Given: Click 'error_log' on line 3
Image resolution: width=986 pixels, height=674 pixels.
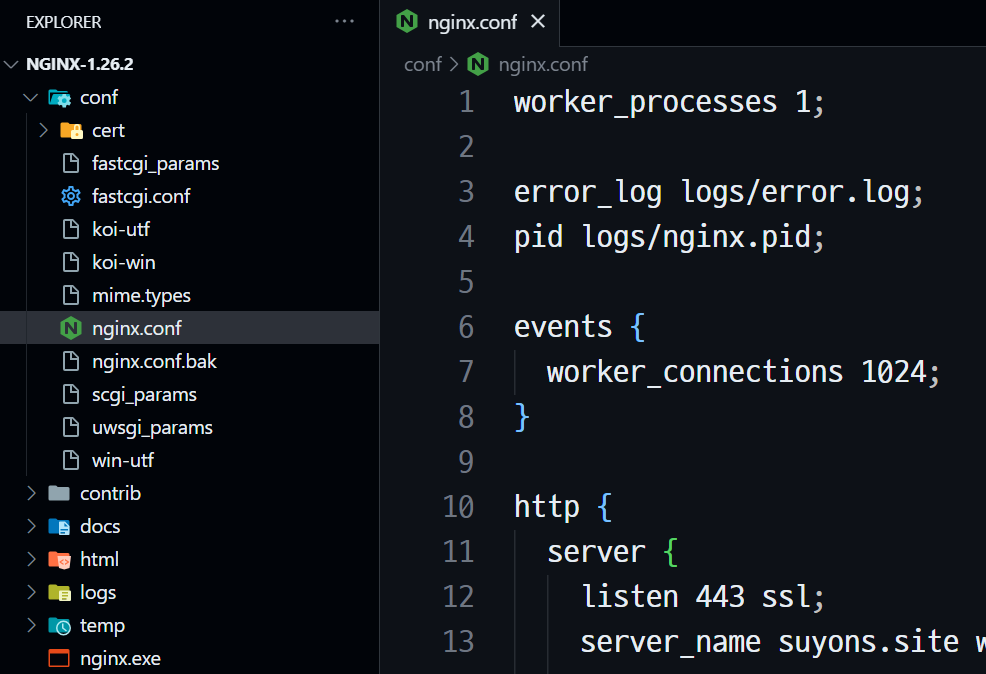Looking at the screenshot, I should coord(587,192).
